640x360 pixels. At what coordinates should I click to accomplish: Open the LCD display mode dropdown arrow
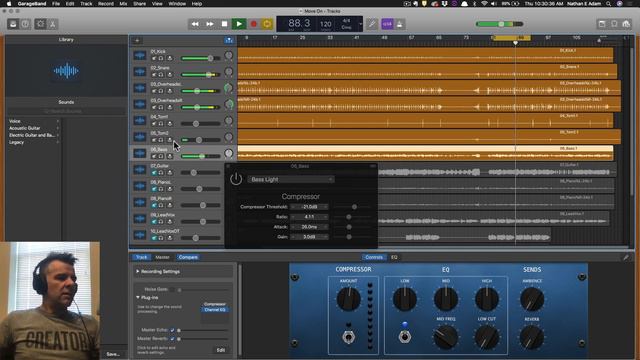tap(360, 24)
